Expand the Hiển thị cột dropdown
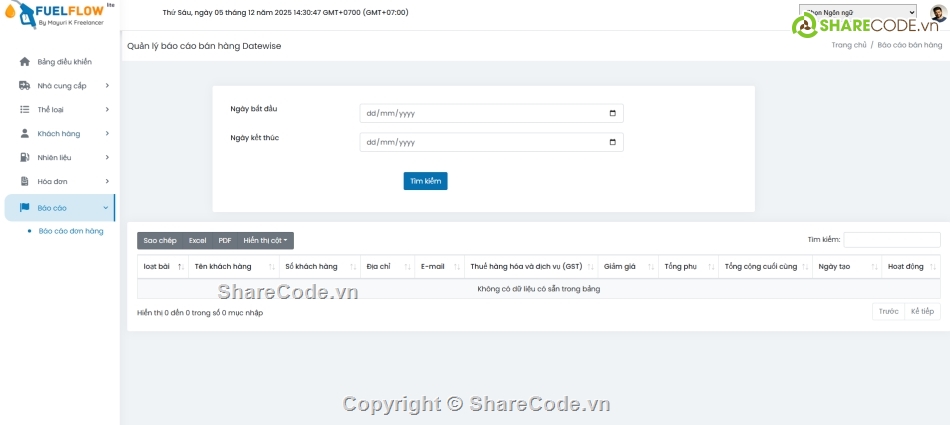The image size is (950, 425). point(265,241)
